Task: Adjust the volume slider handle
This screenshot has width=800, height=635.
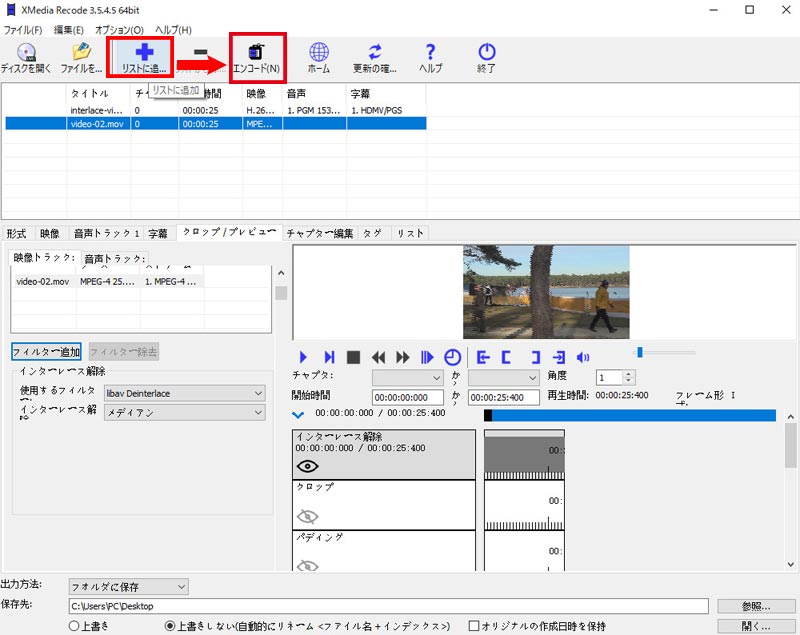Action: click(x=640, y=352)
